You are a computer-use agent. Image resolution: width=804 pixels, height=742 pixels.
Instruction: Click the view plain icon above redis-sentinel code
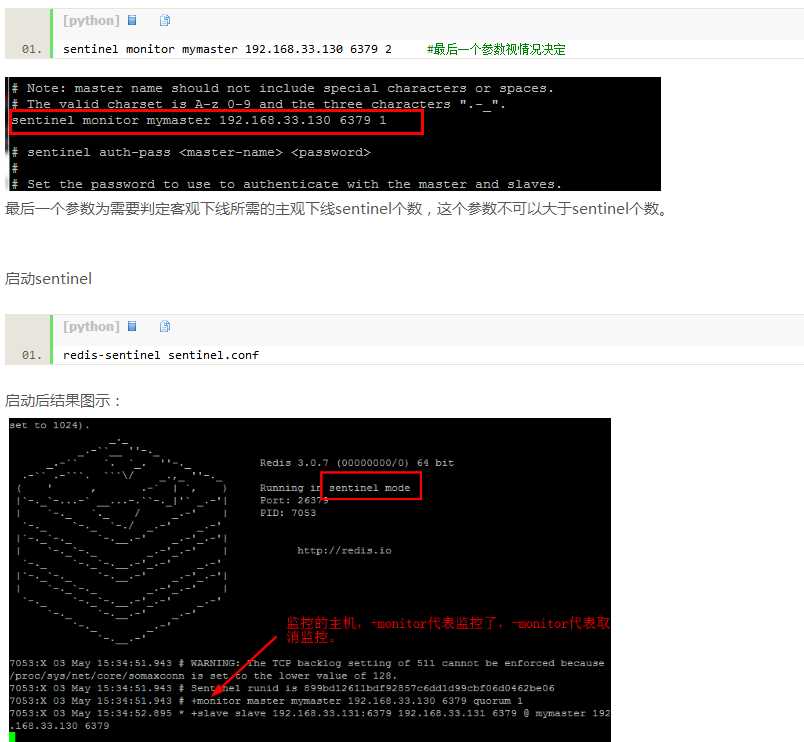tap(132, 326)
